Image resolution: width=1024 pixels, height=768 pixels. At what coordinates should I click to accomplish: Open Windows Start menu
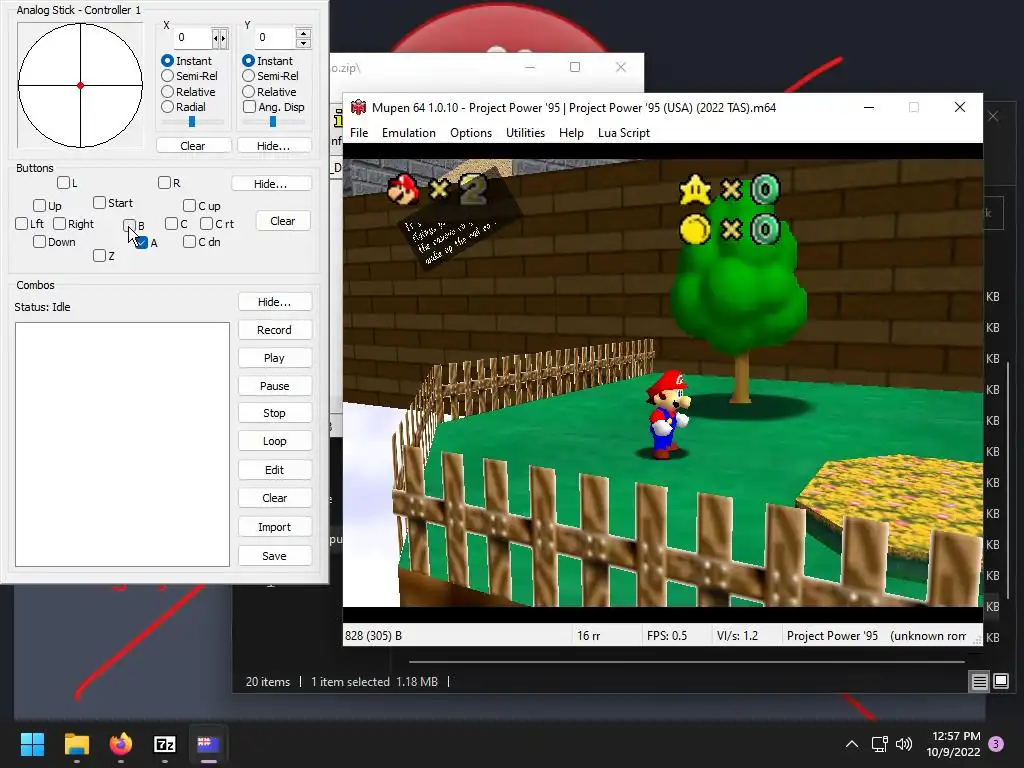32,744
